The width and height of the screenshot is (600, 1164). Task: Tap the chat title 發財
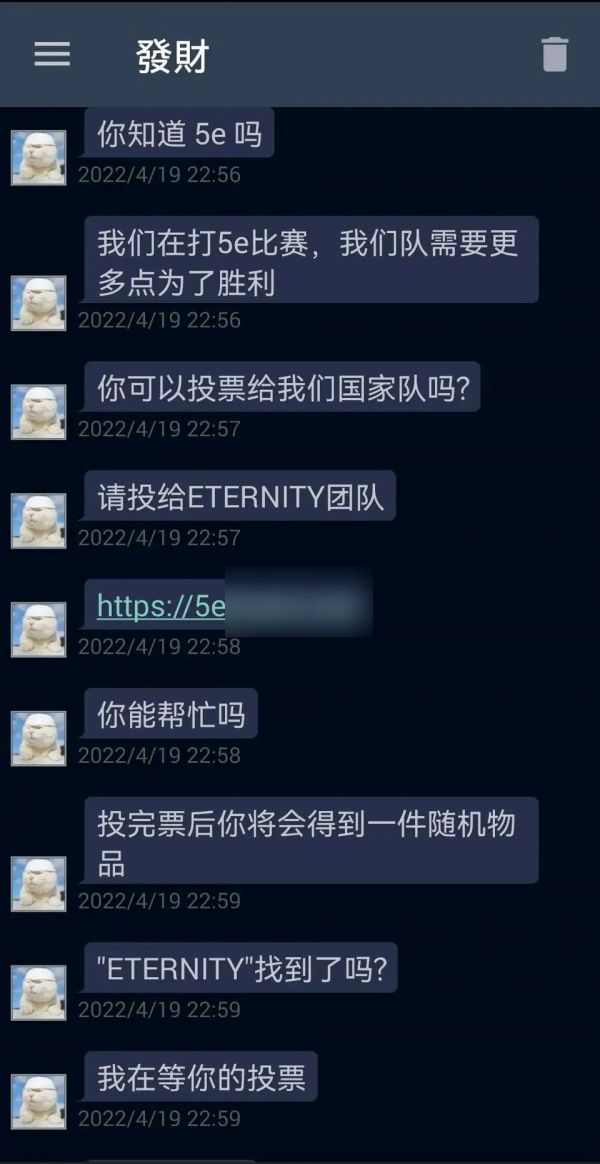(172, 56)
